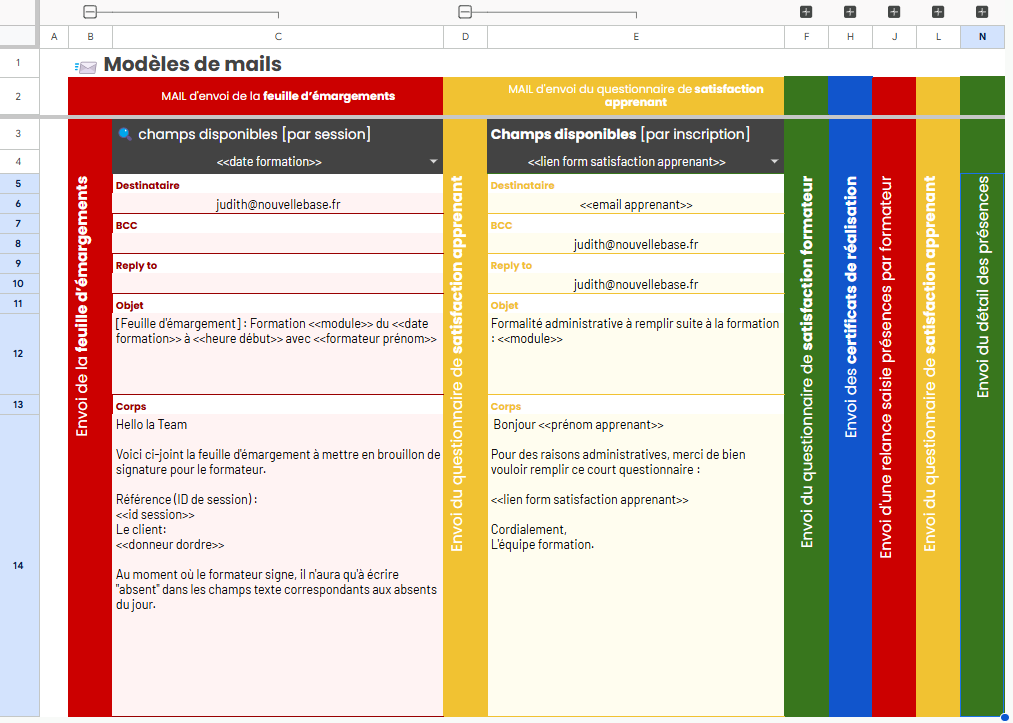
Task: Click the green 'satisfaction formateur' vertical banner
Action: click(x=806, y=417)
